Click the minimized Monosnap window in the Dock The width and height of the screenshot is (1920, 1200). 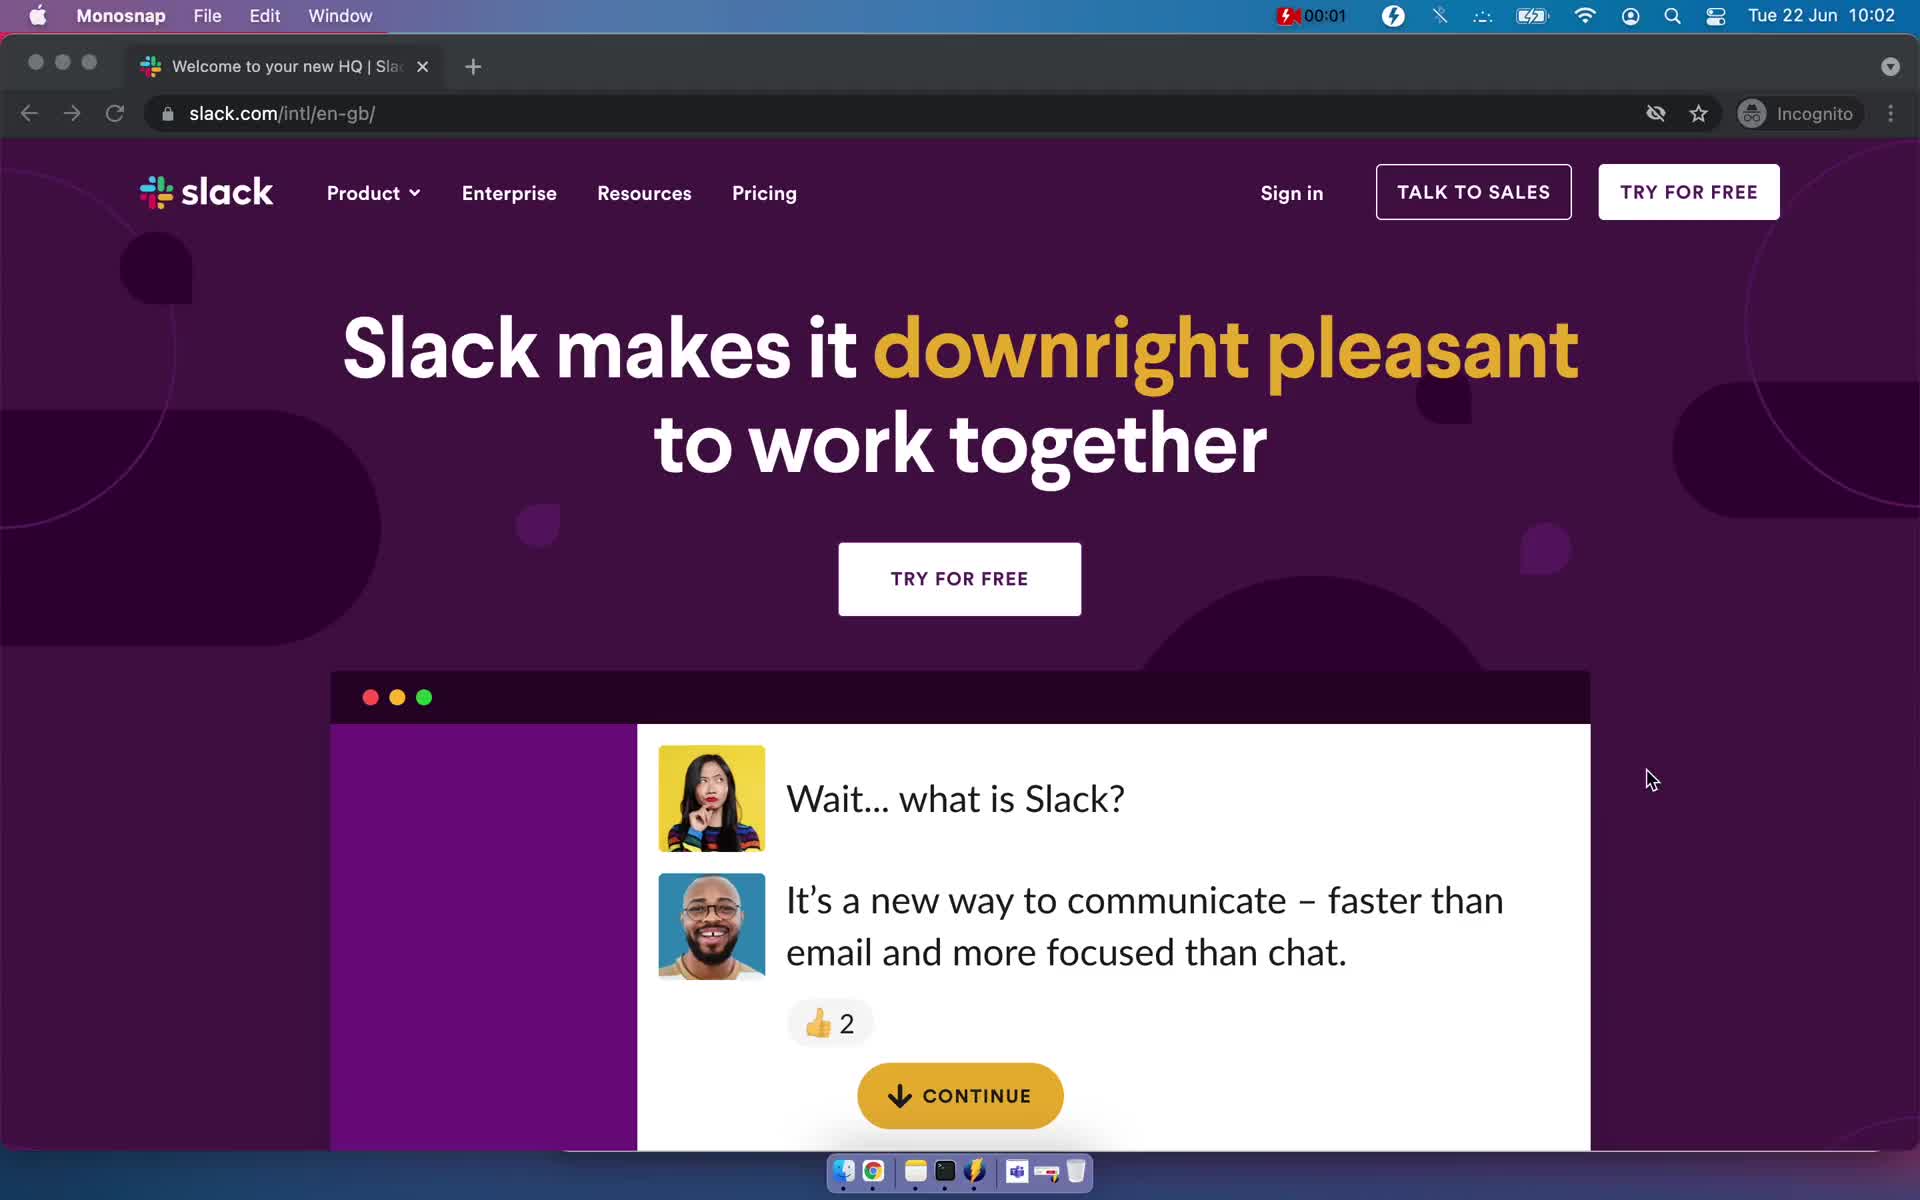(x=1046, y=1172)
